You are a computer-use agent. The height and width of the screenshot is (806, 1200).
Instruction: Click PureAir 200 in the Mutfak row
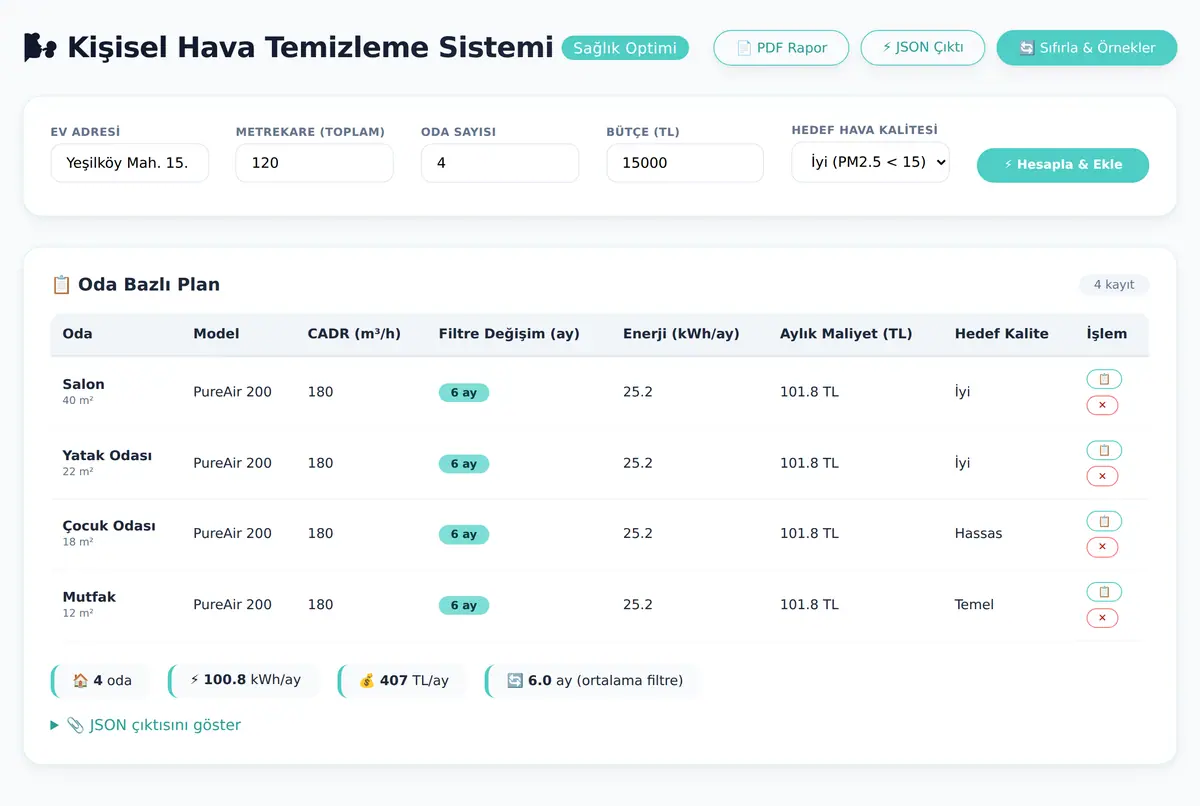pyautogui.click(x=232, y=605)
